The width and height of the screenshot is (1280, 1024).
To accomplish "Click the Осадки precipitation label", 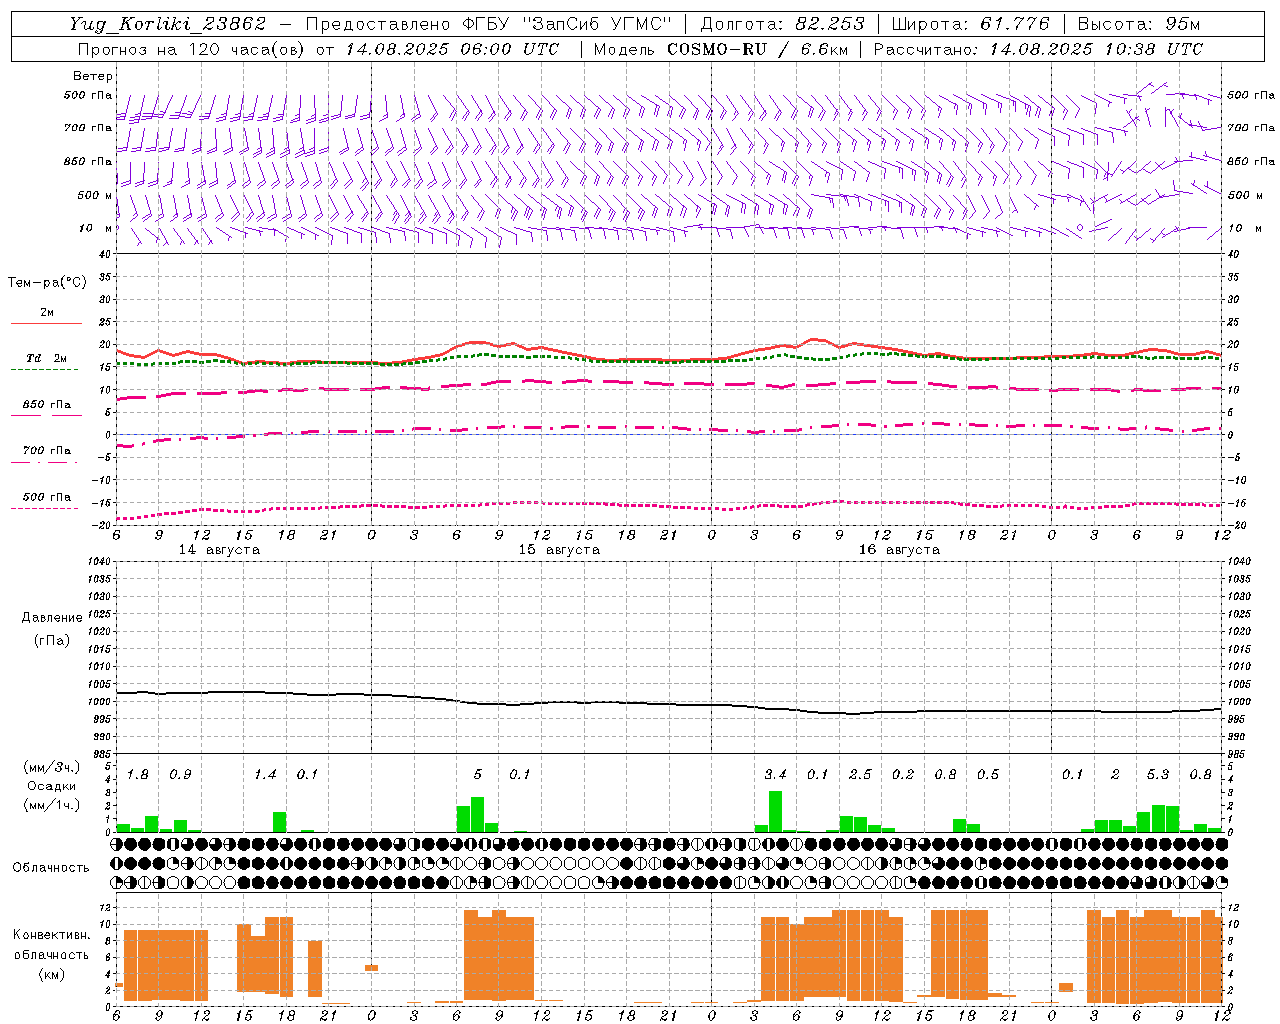I will [51, 786].
